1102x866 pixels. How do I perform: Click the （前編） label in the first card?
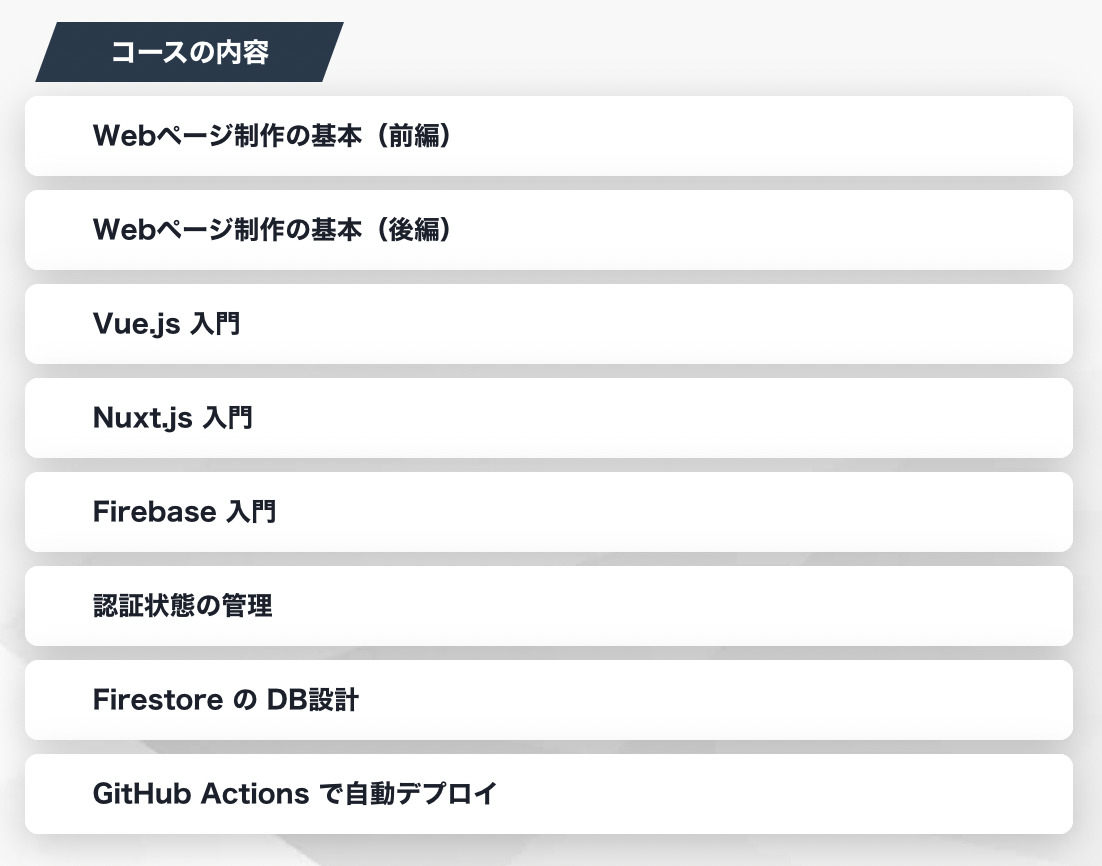413,136
